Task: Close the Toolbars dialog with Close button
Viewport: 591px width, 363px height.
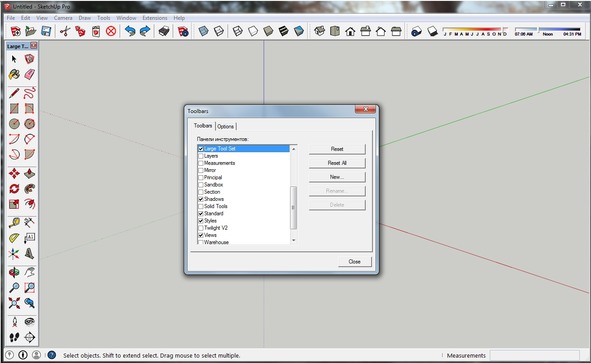Action: point(354,262)
